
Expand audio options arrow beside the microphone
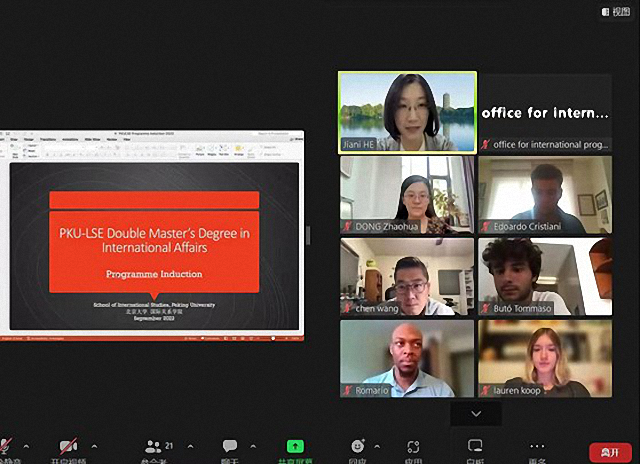coord(26,446)
